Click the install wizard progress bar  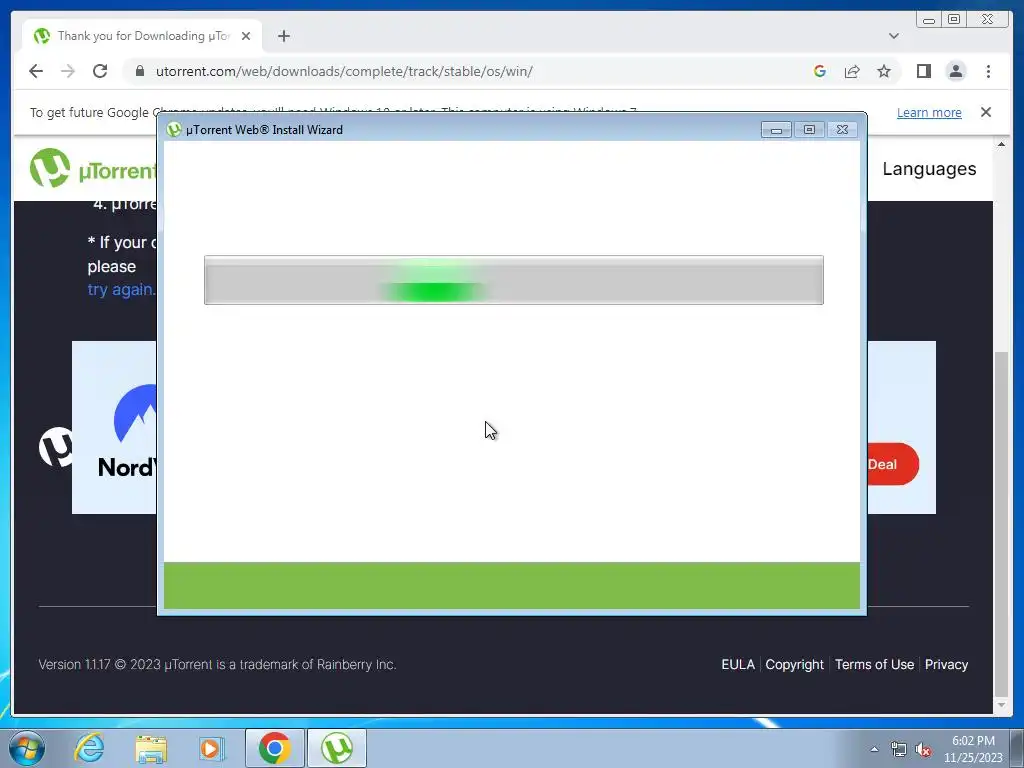point(514,280)
